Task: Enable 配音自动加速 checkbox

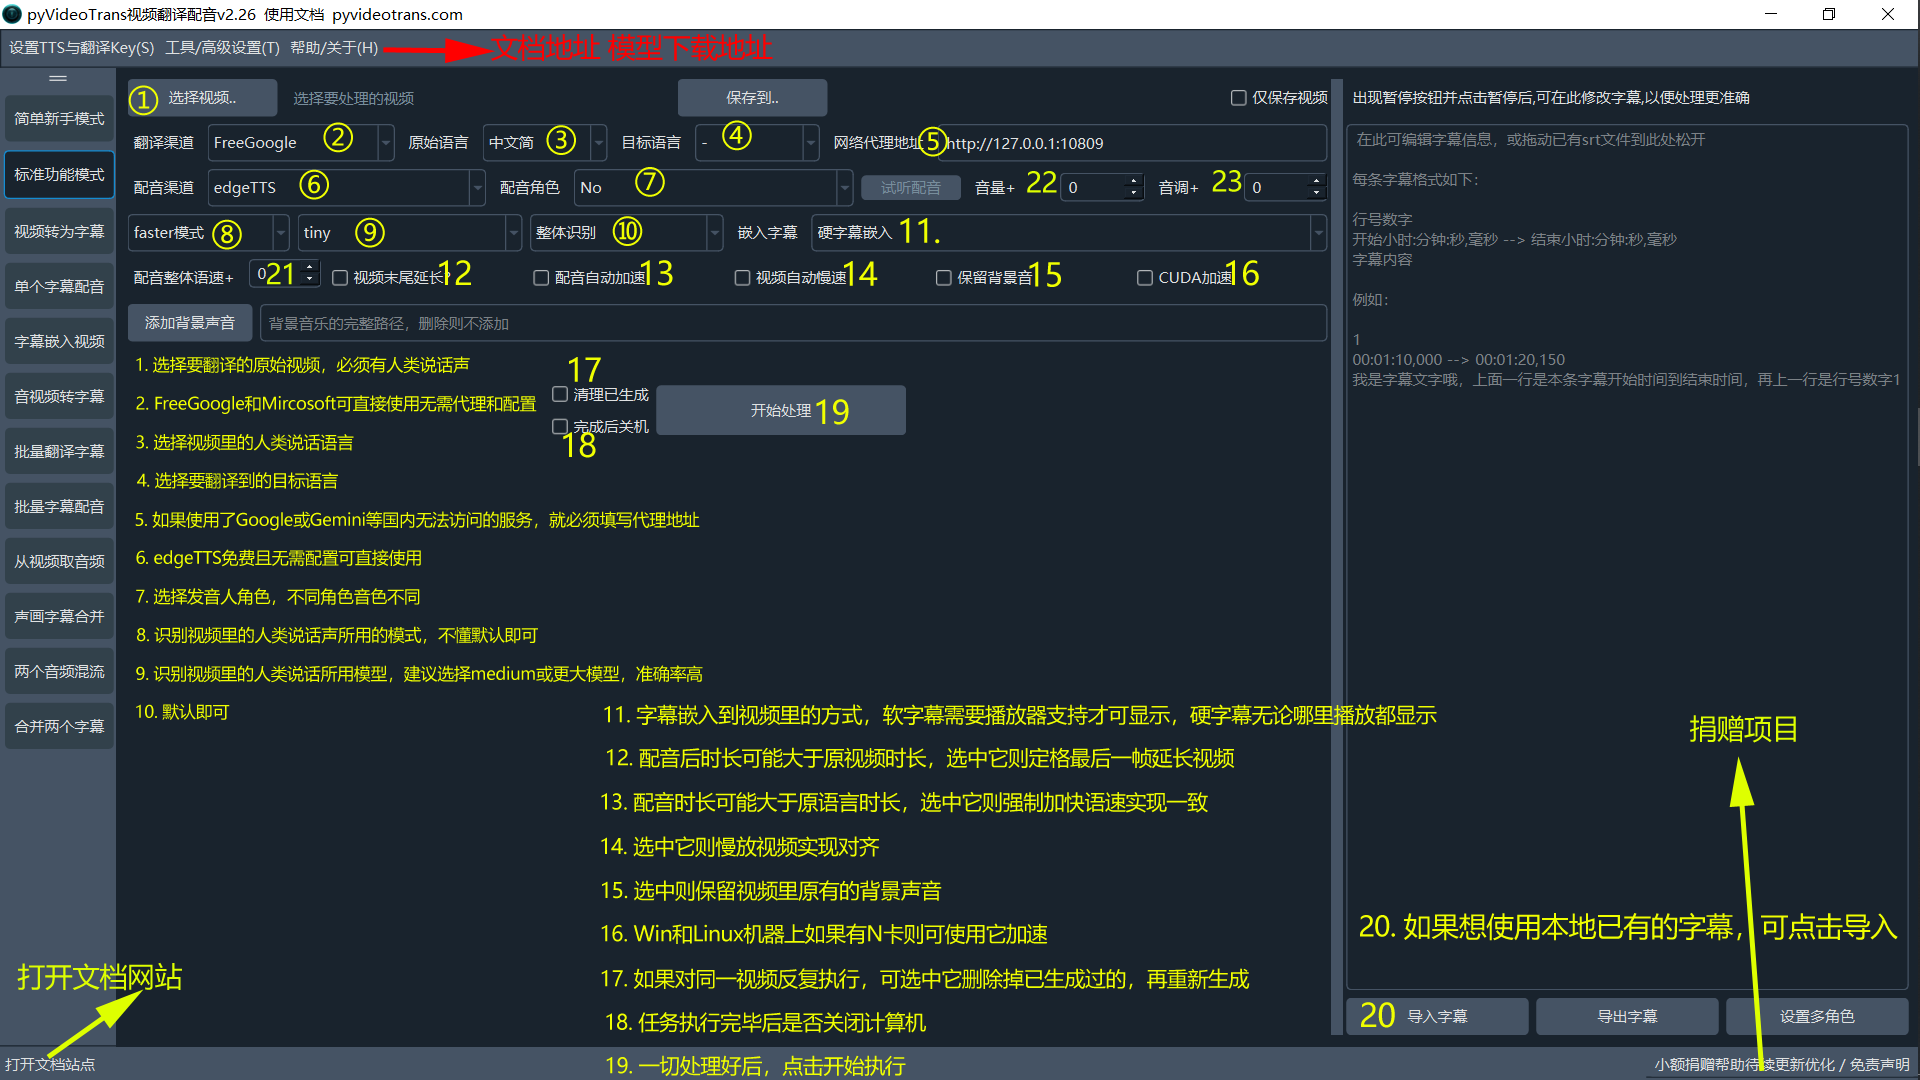Action: (541, 278)
